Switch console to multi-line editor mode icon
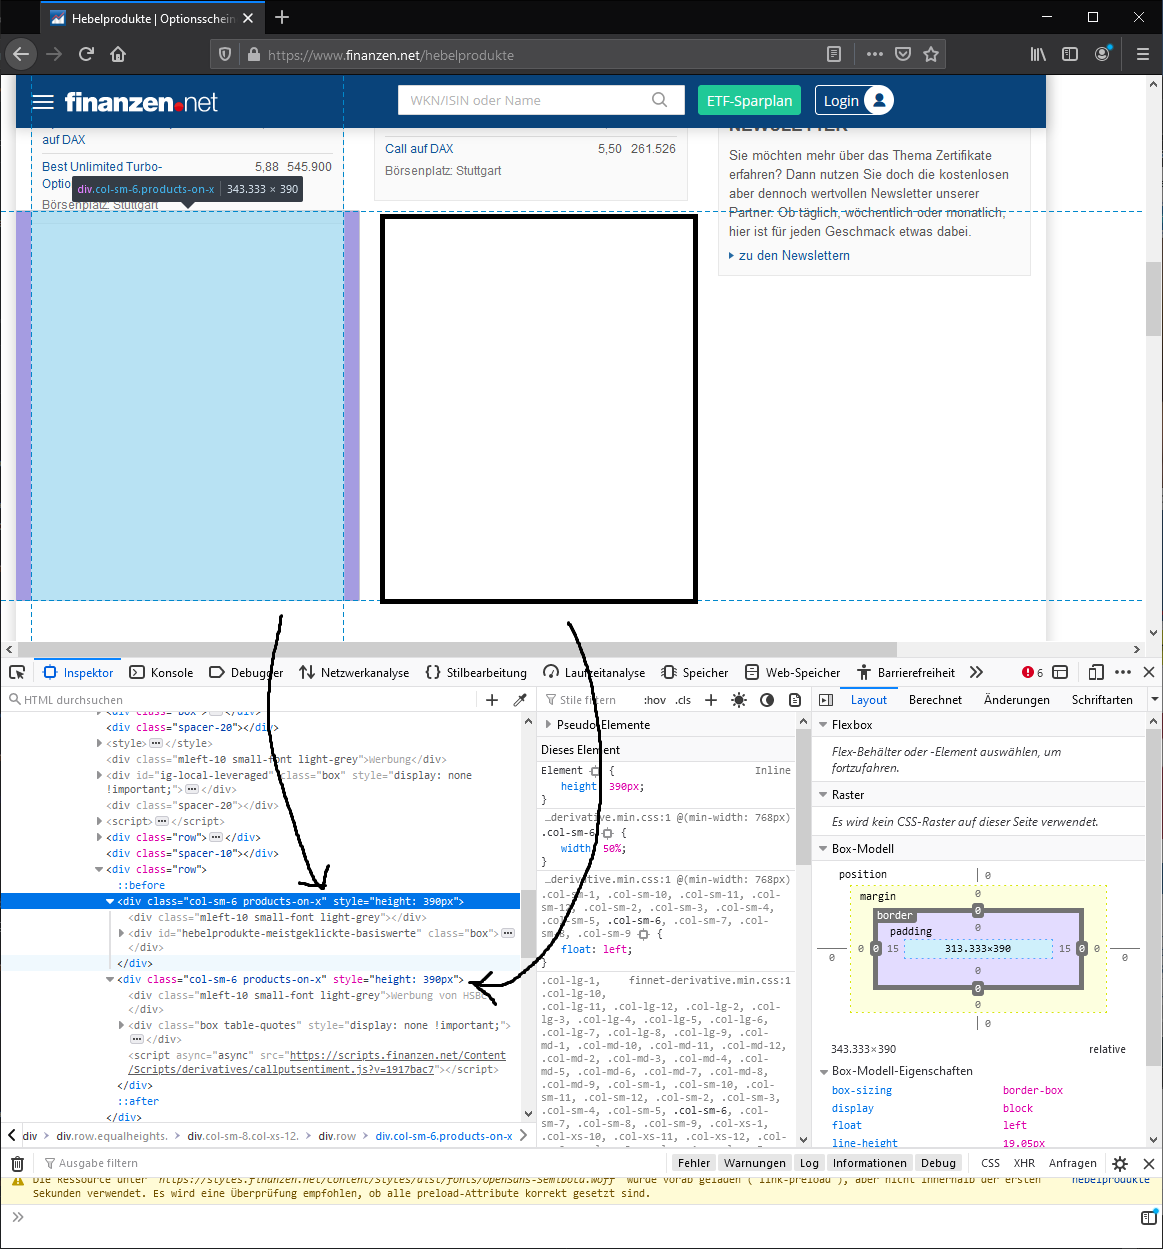 click(1149, 1217)
